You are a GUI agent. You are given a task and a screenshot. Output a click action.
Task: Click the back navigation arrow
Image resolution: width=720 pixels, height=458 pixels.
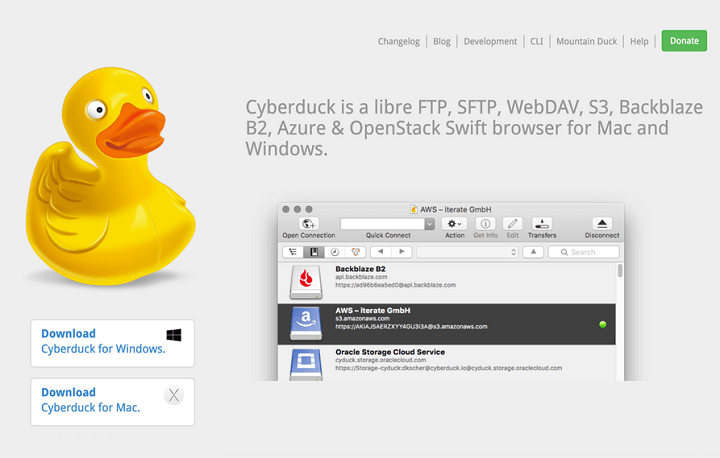click(381, 252)
